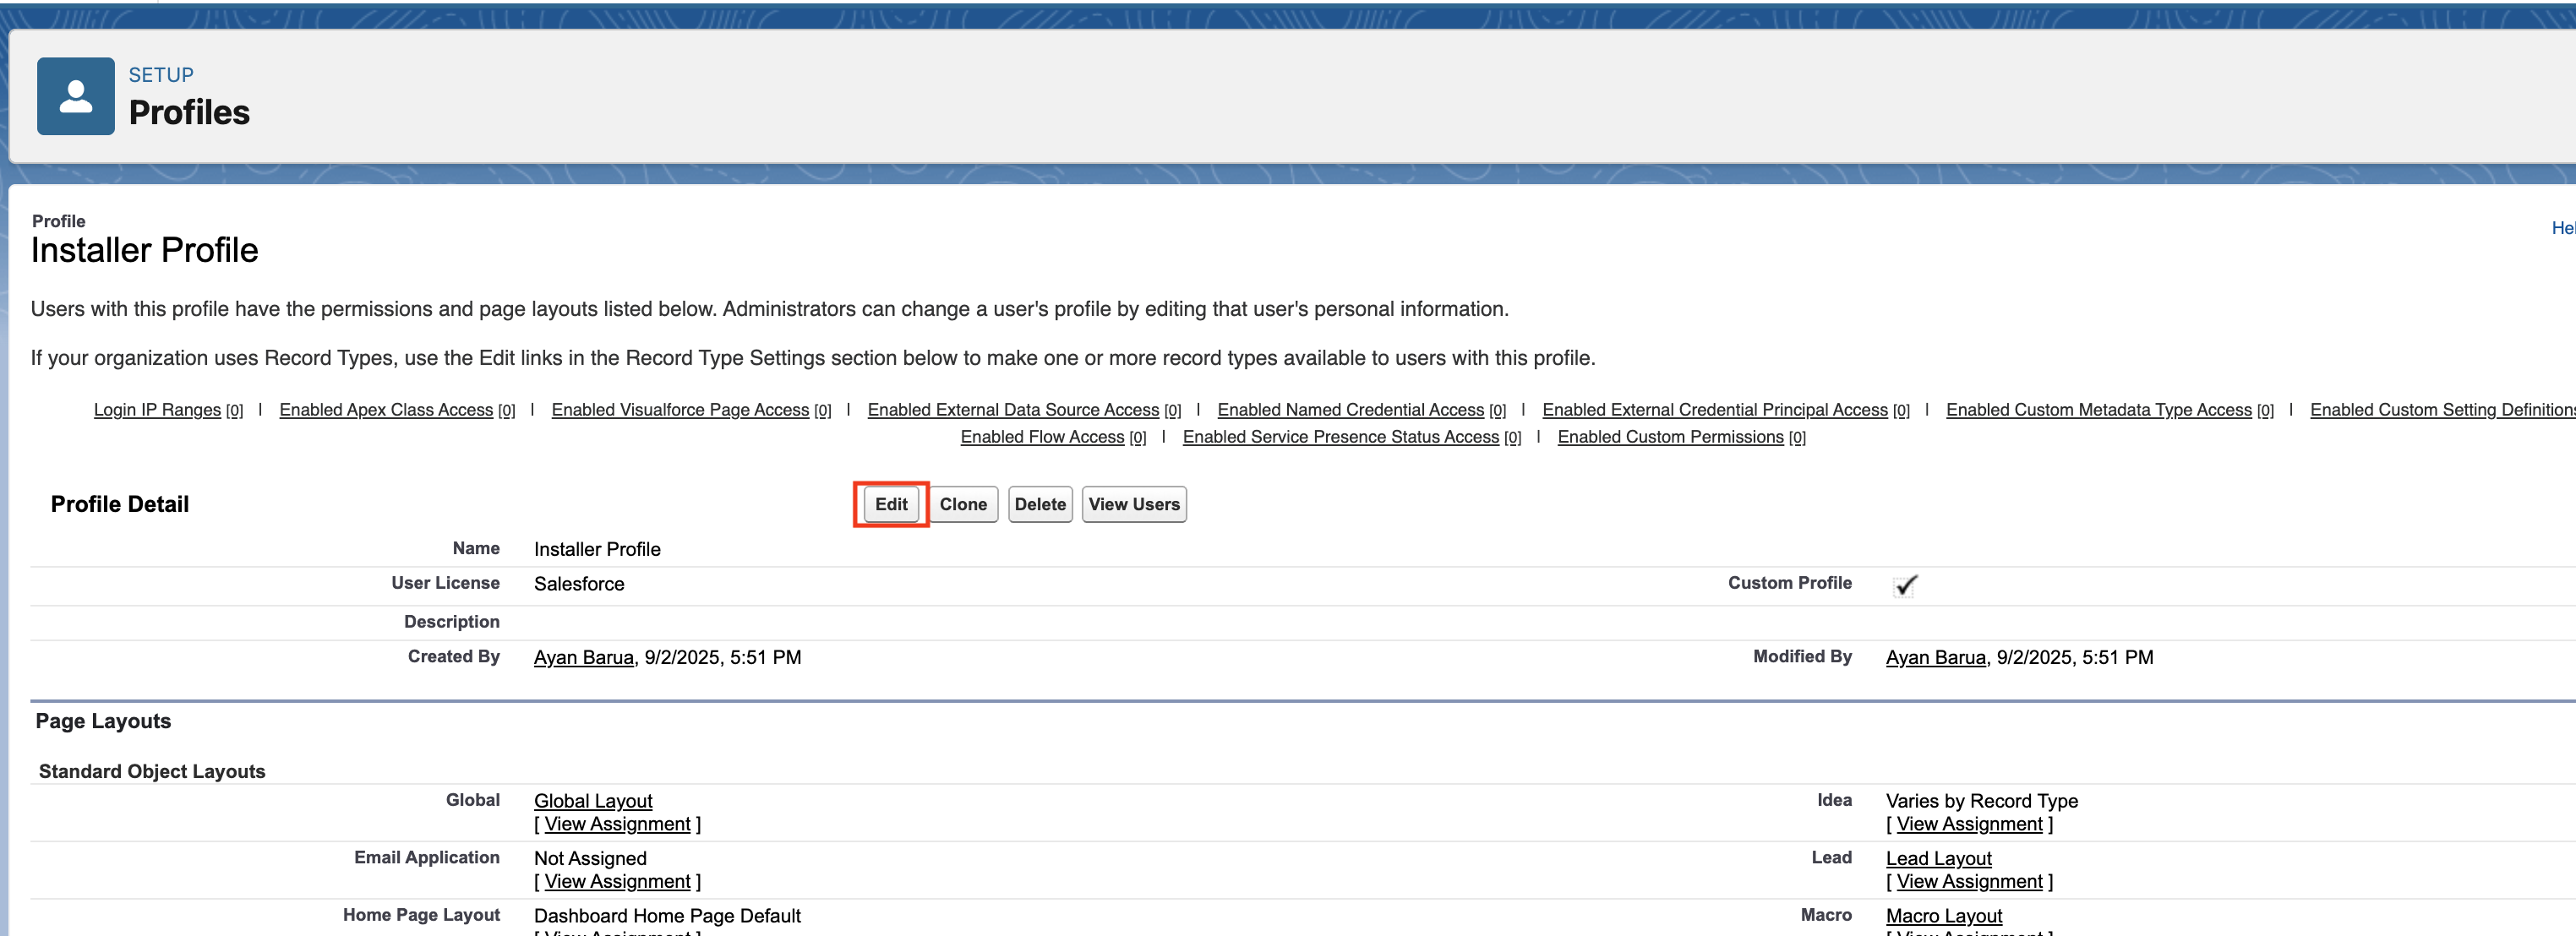This screenshot has width=2576, height=936.
Task: Open Enabled Apex Class Access
Action: click(x=388, y=409)
